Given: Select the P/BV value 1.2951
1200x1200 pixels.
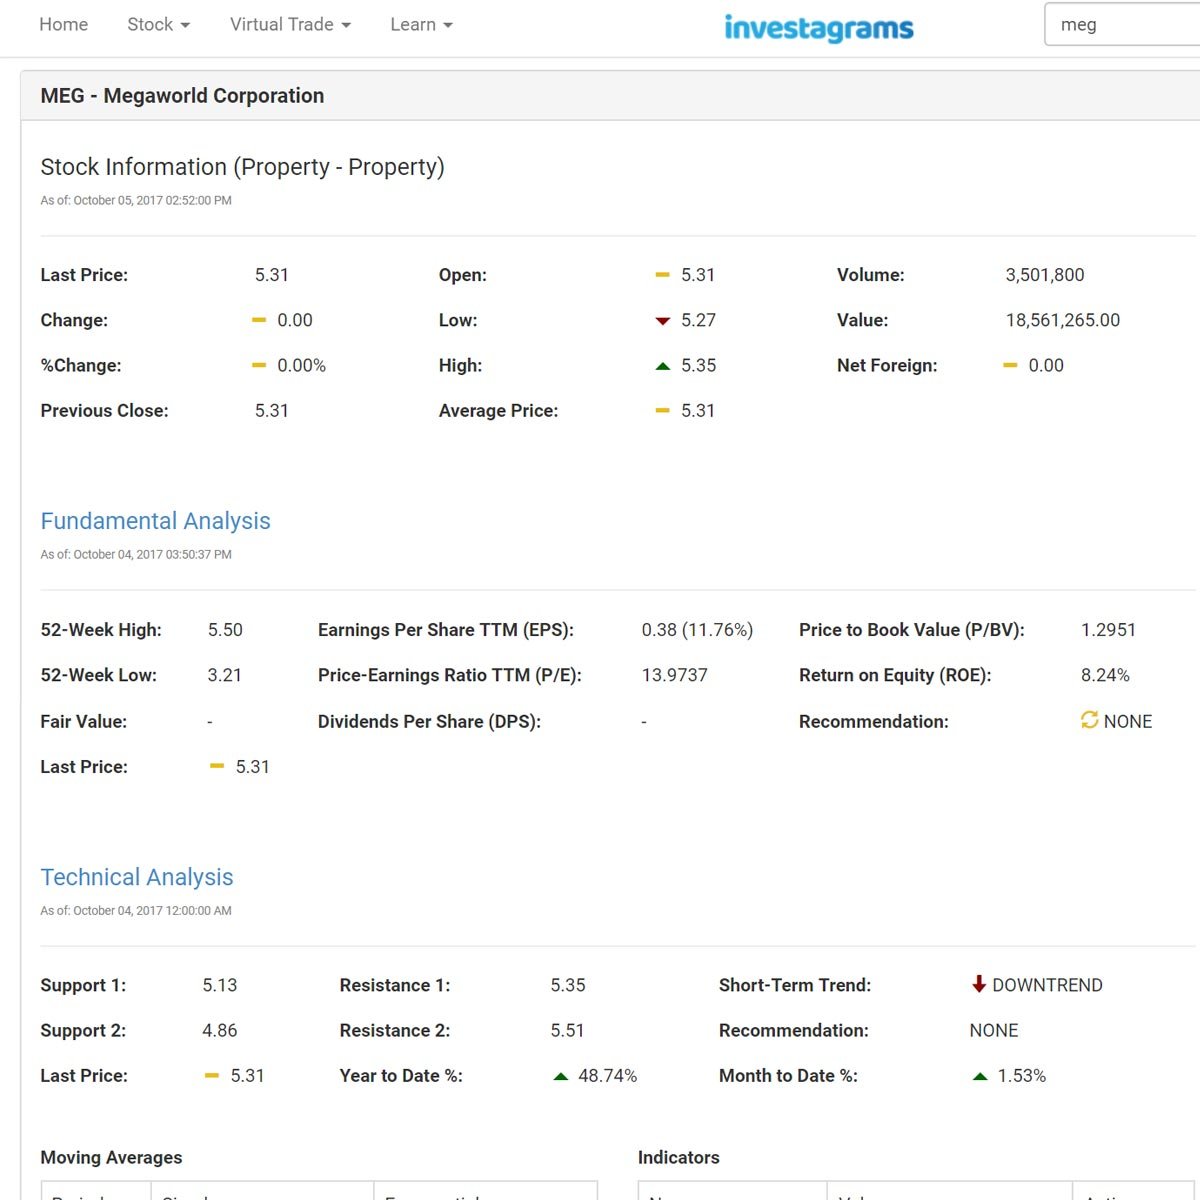Looking at the screenshot, I should 1108,630.
